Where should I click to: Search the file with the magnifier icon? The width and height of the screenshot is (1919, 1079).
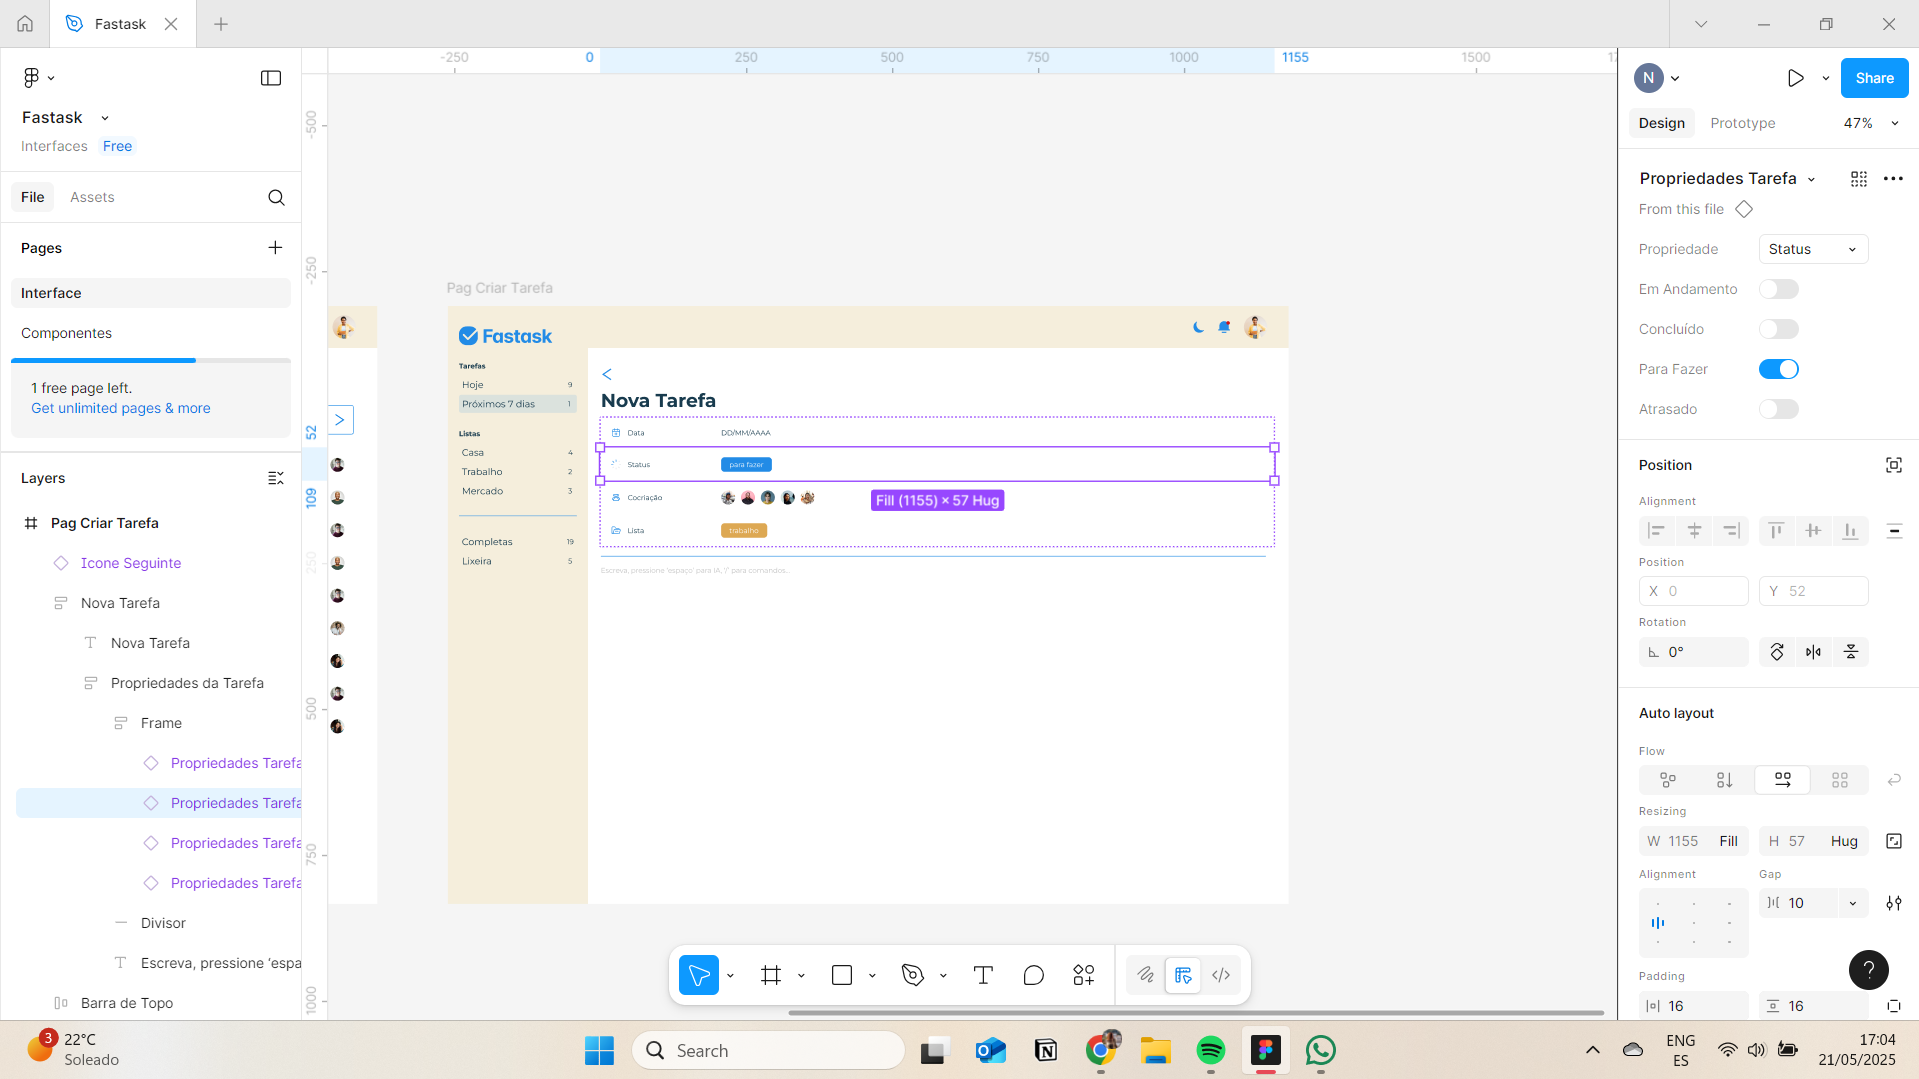276,197
